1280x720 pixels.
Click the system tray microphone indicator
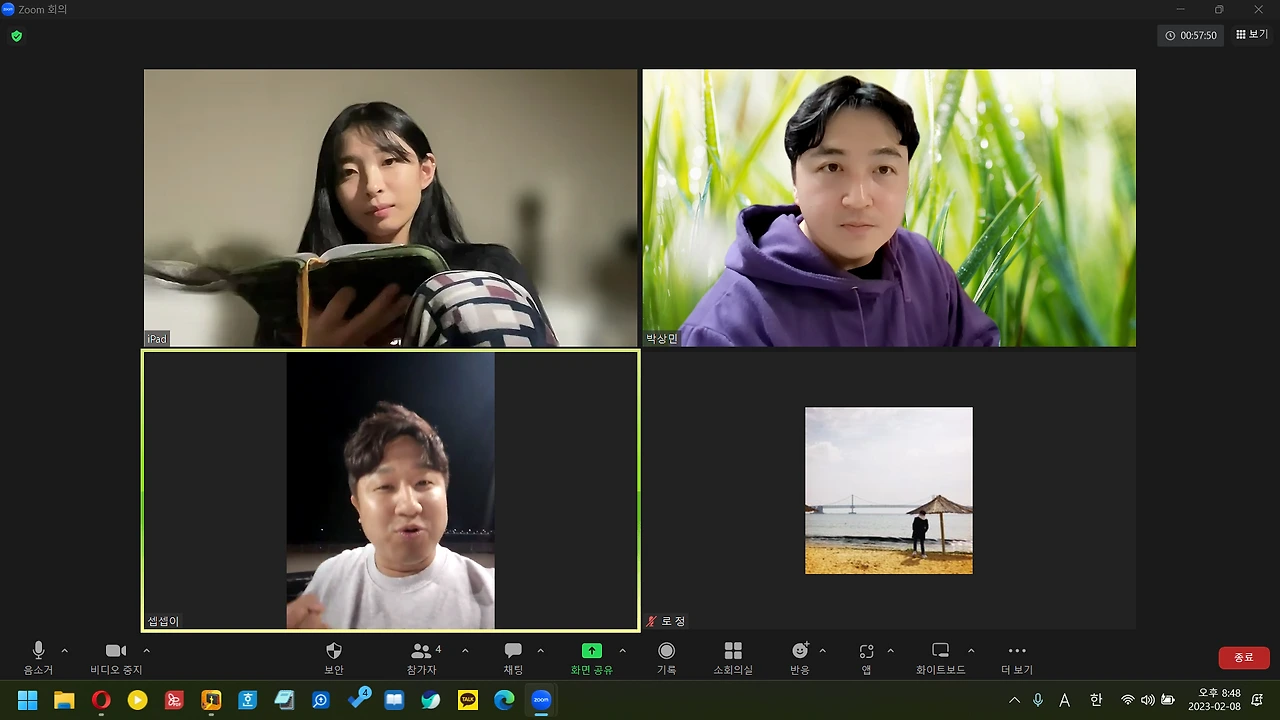click(x=1038, y=700)
